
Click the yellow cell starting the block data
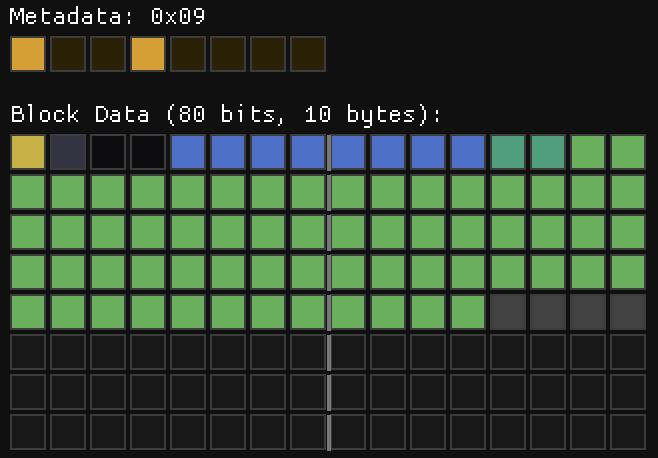click(28, 152)
